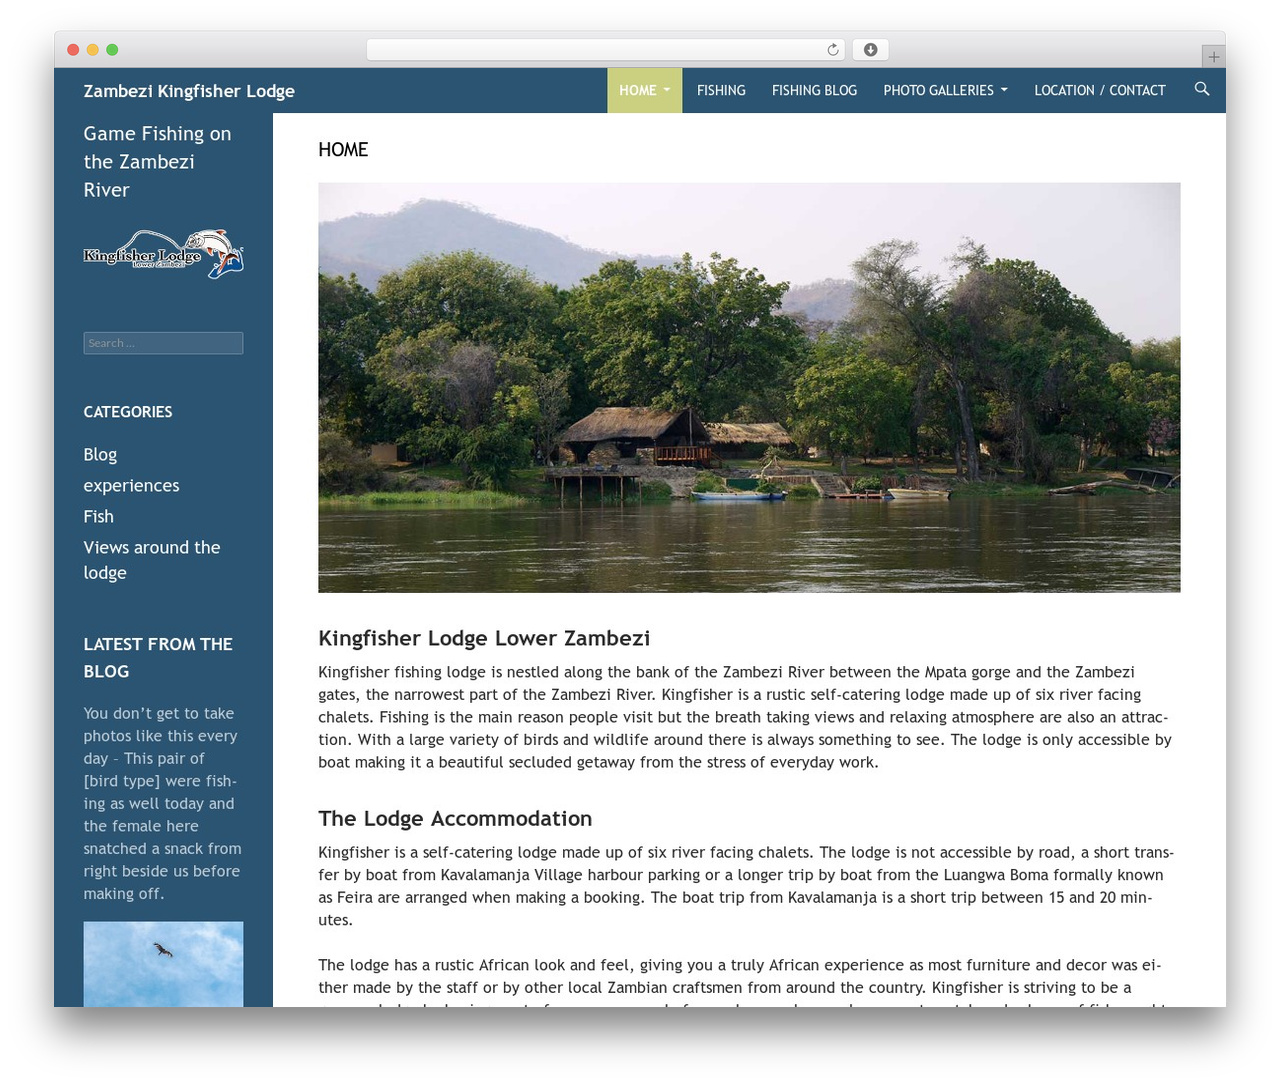
Task: Click the Zambezi Kingfisher Lodge site title
Action: tap(189, 91)
